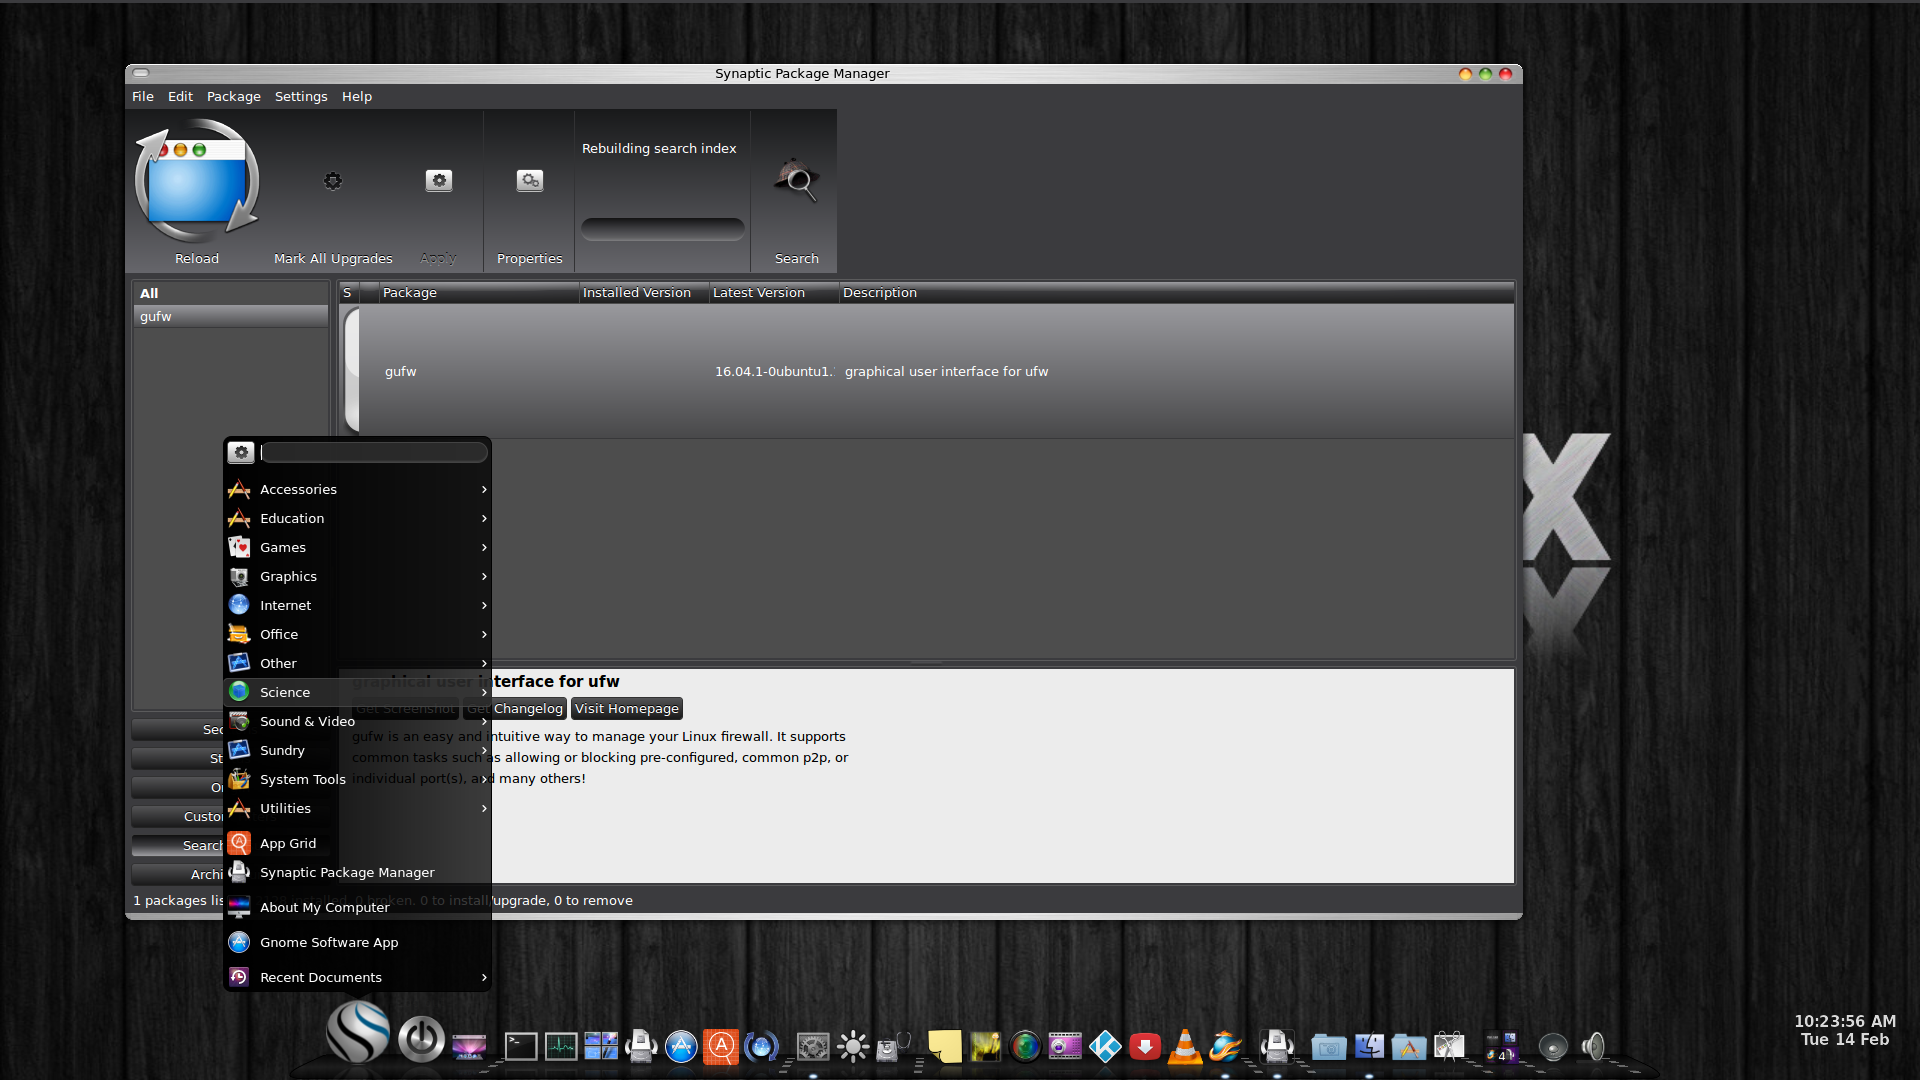Click the rebuilding search index progress bar

(x=661, y=224)
